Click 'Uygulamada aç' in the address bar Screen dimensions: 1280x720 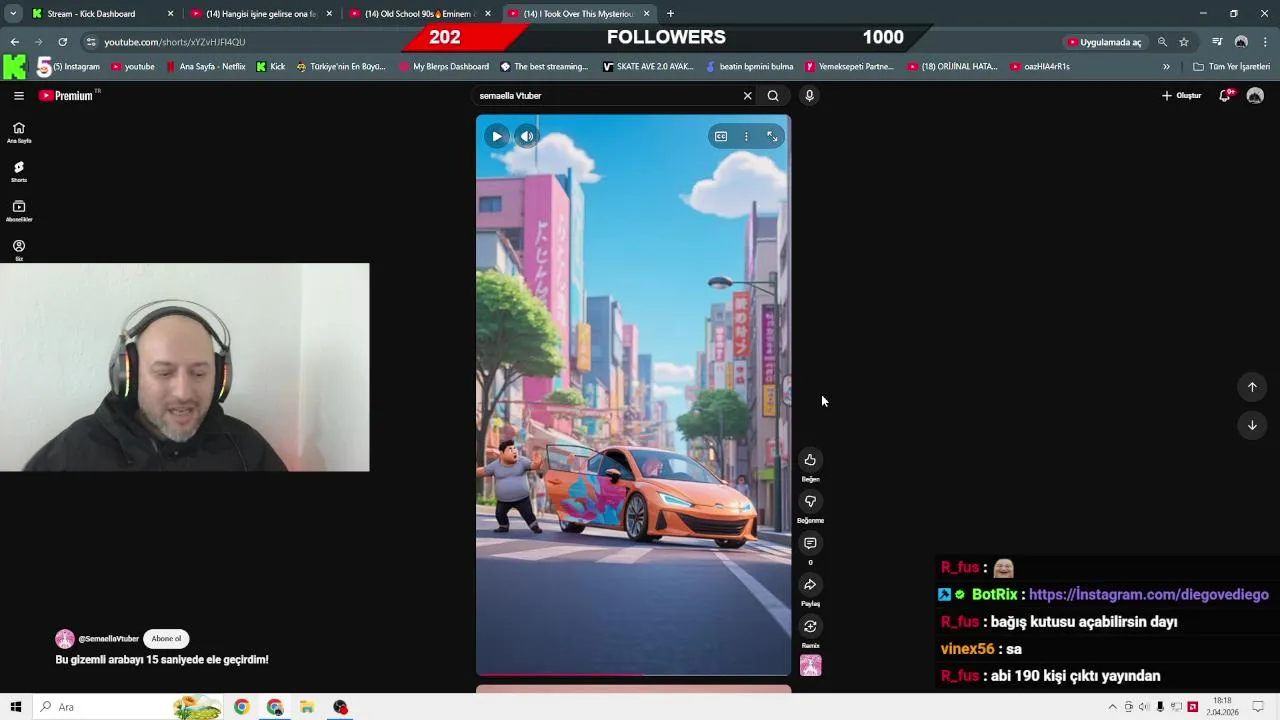pyautogui.click(x=1104, y=42)
